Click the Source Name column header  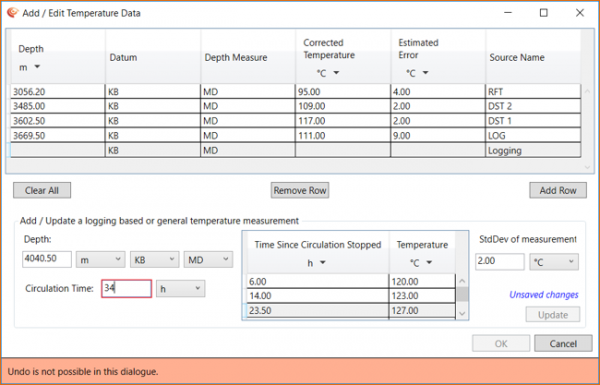533,57
